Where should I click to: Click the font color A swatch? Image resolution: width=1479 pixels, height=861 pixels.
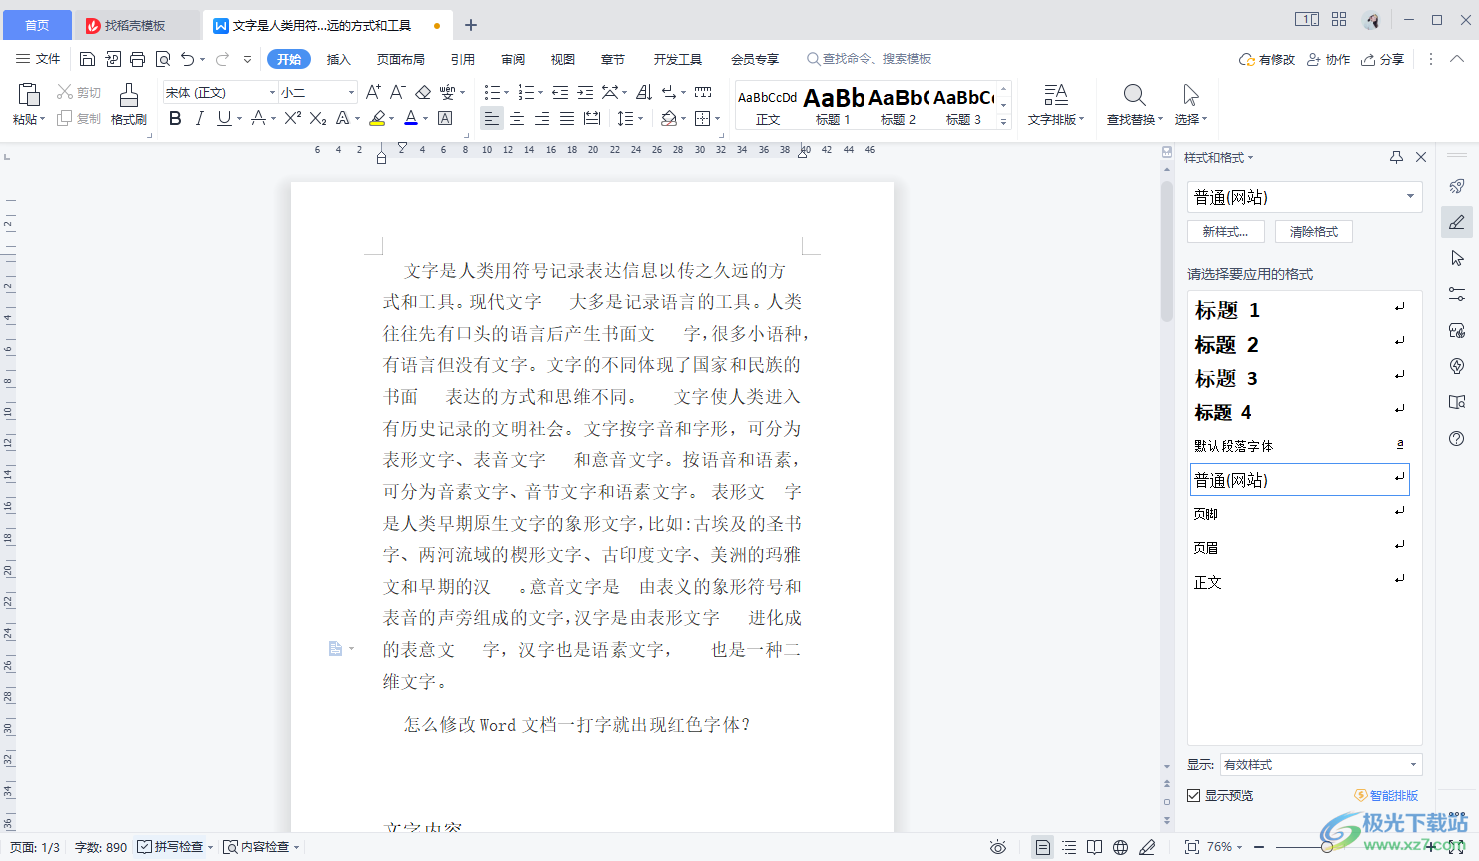pos(411,118)
